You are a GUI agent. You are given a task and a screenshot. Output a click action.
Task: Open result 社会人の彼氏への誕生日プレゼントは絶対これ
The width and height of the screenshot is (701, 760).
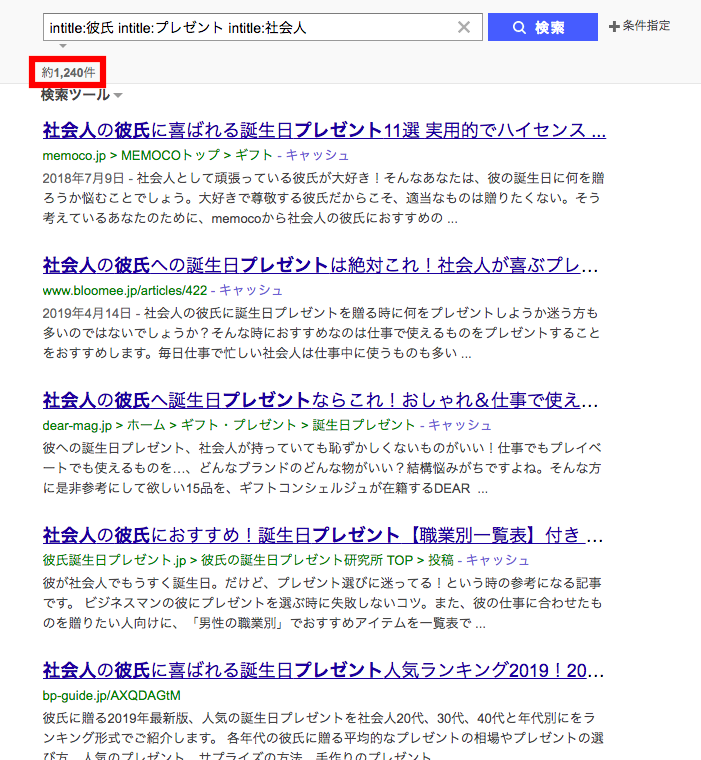pos(320,265)
